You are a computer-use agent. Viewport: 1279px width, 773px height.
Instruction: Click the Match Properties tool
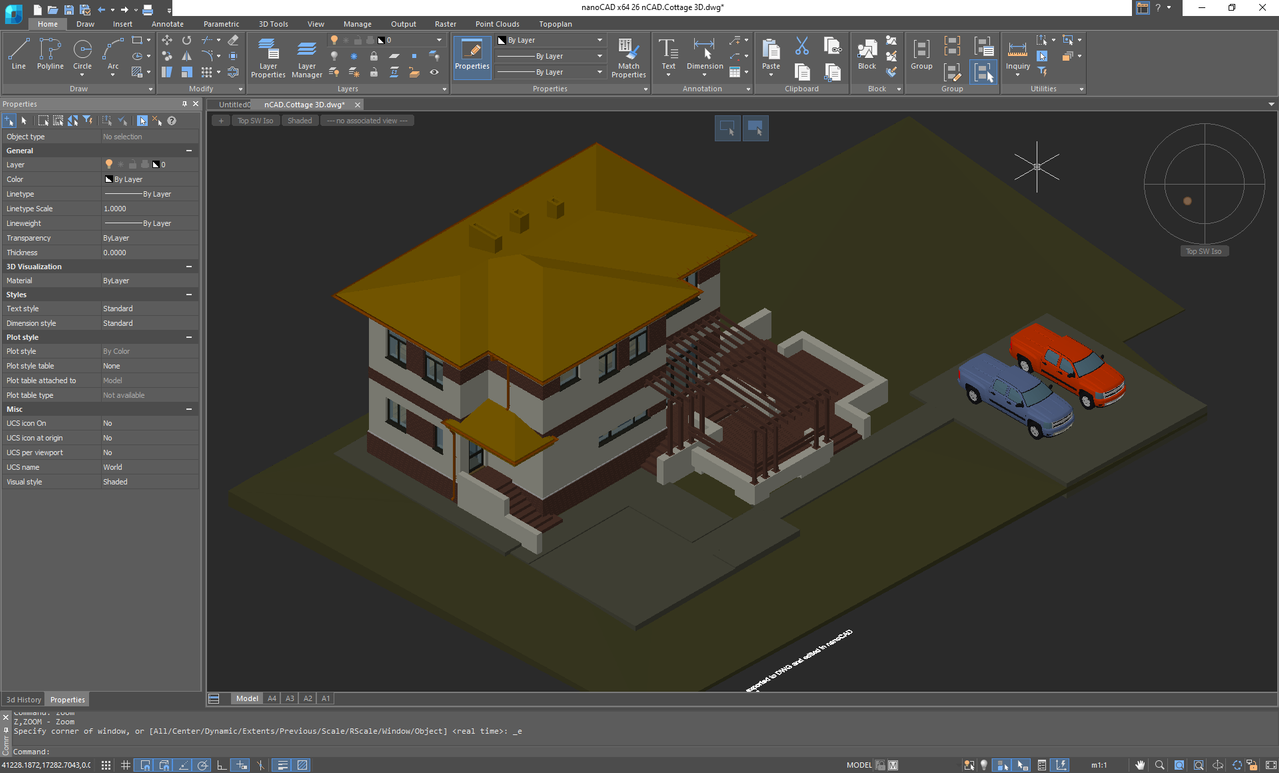click(628, 57)
